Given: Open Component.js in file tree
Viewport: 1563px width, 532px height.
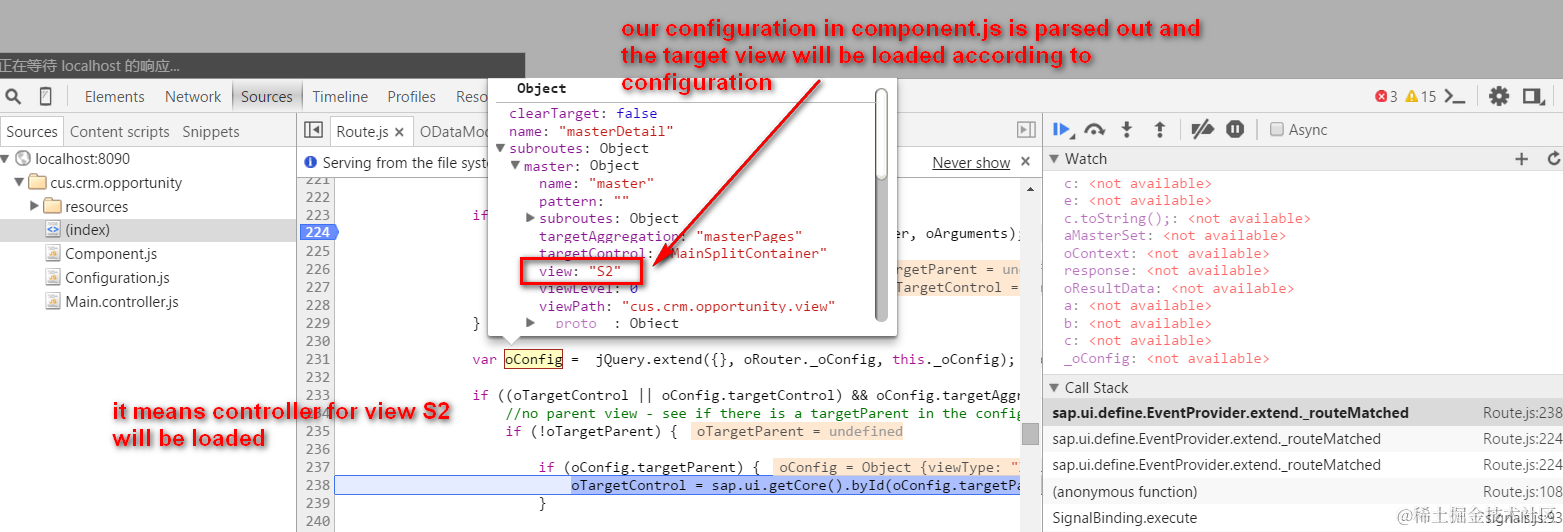Looking at the screenshot, I should (111, 254).
